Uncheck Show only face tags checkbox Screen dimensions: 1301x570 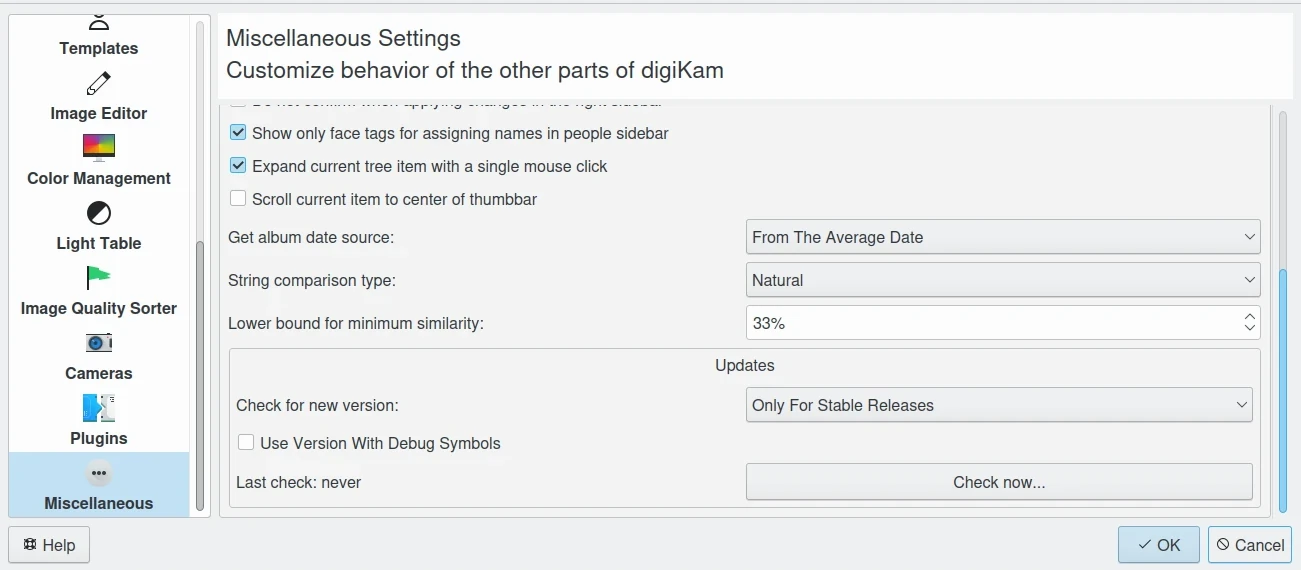(x=238, y=133)
